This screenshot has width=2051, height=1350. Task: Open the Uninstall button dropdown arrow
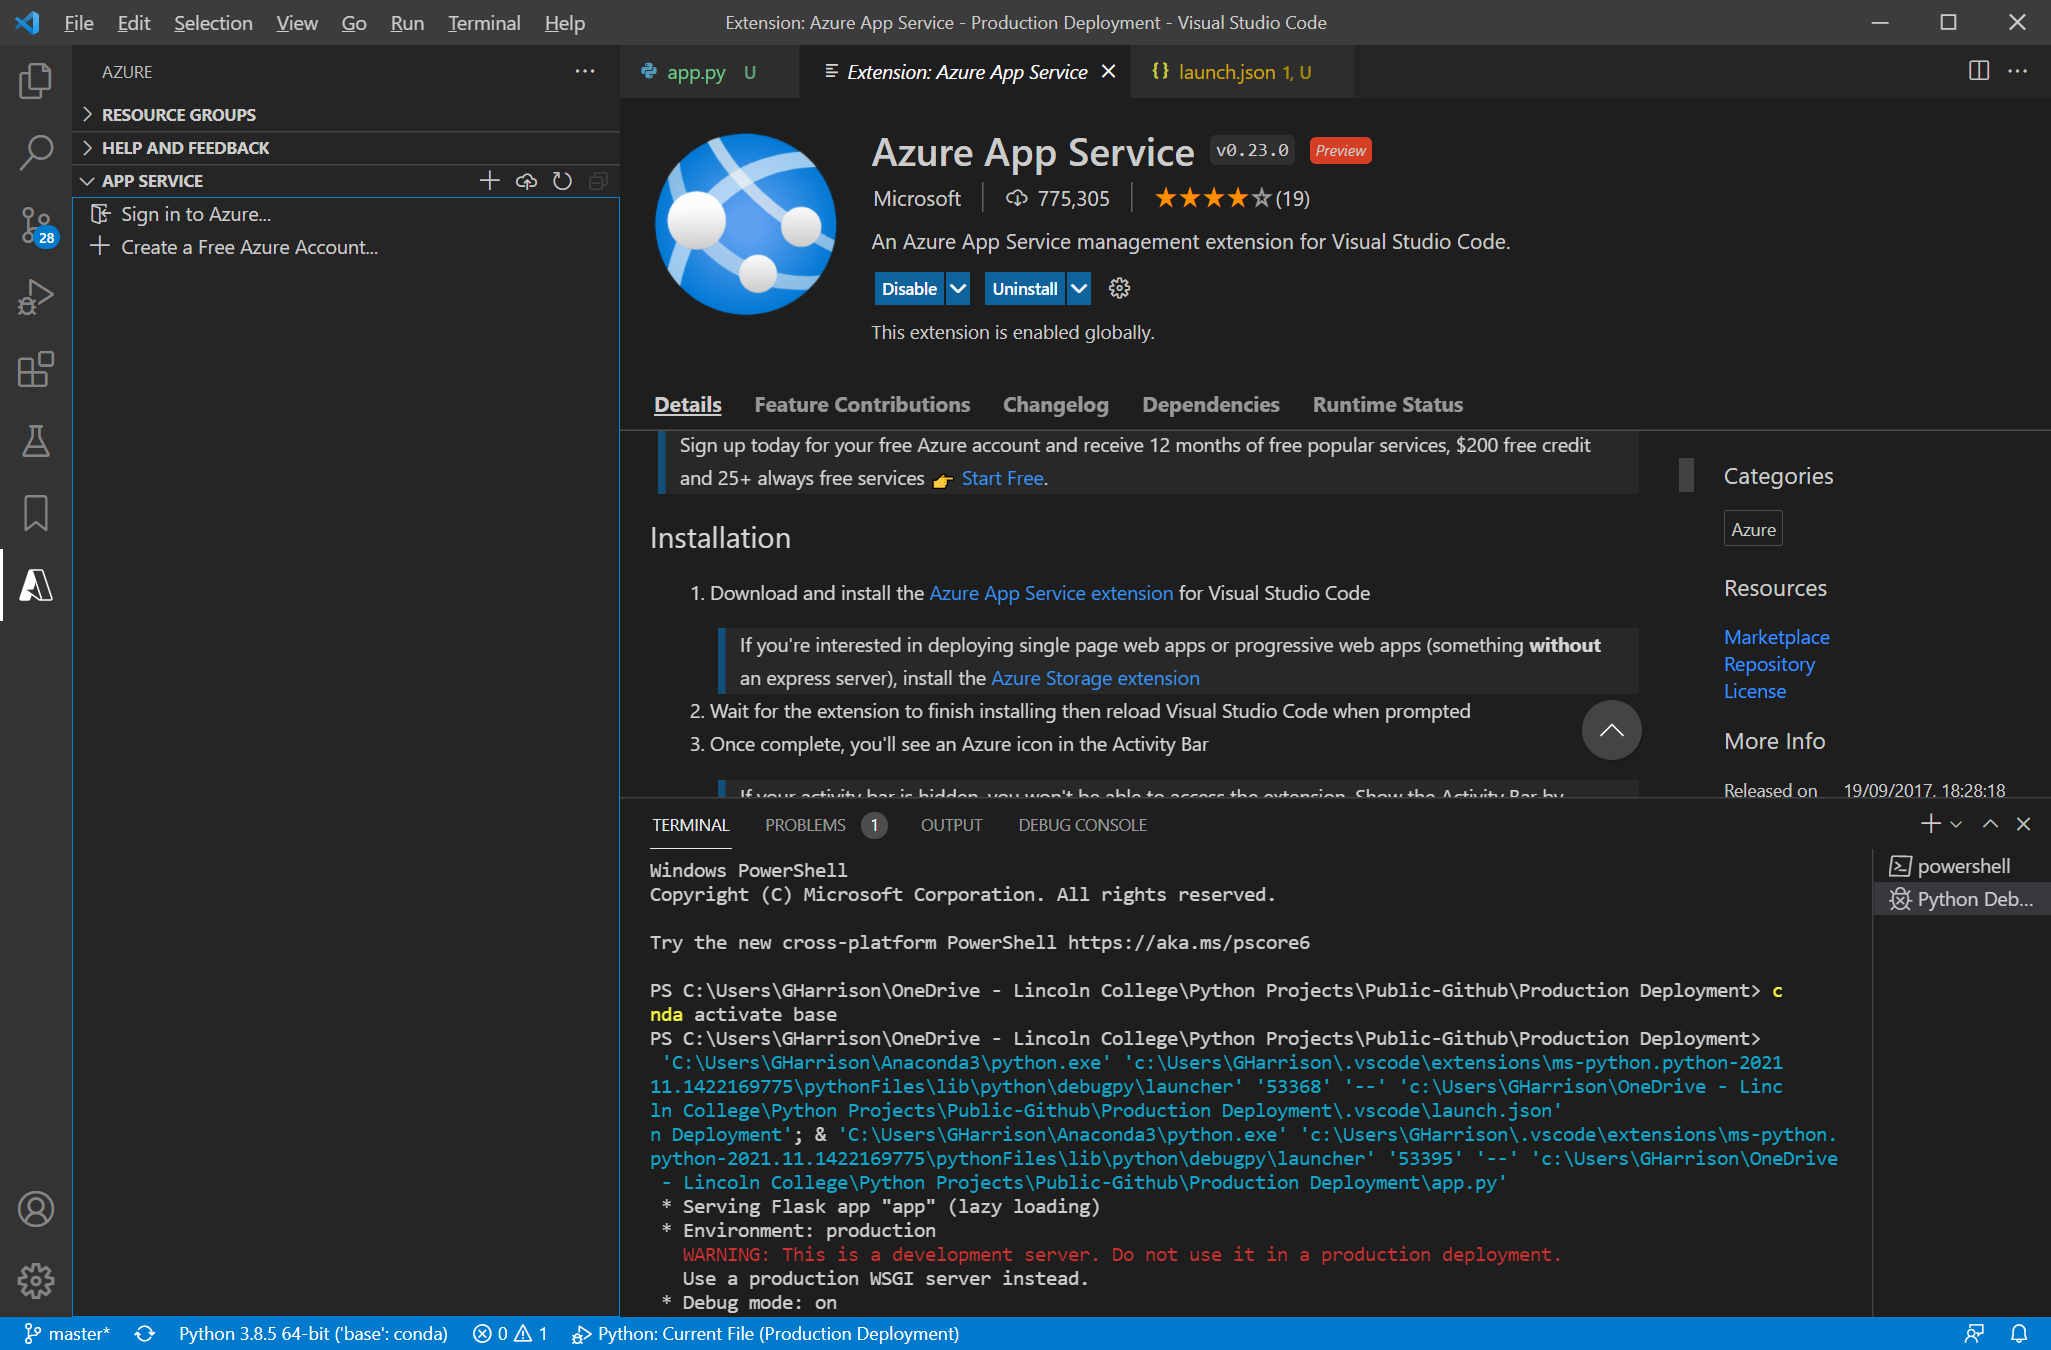(x=1079, y=289)
